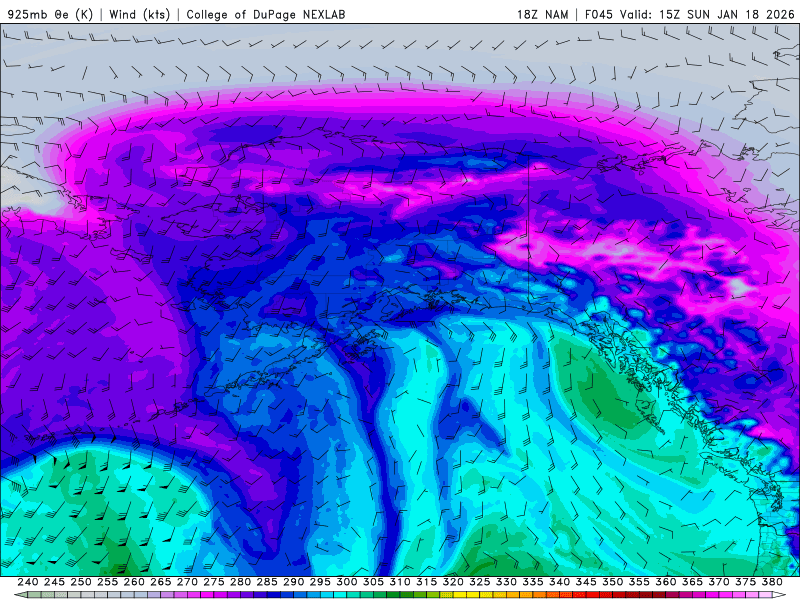800x600 pixels.
Task: Click the 295 color scale label
Action: click(x=320, y=582)
